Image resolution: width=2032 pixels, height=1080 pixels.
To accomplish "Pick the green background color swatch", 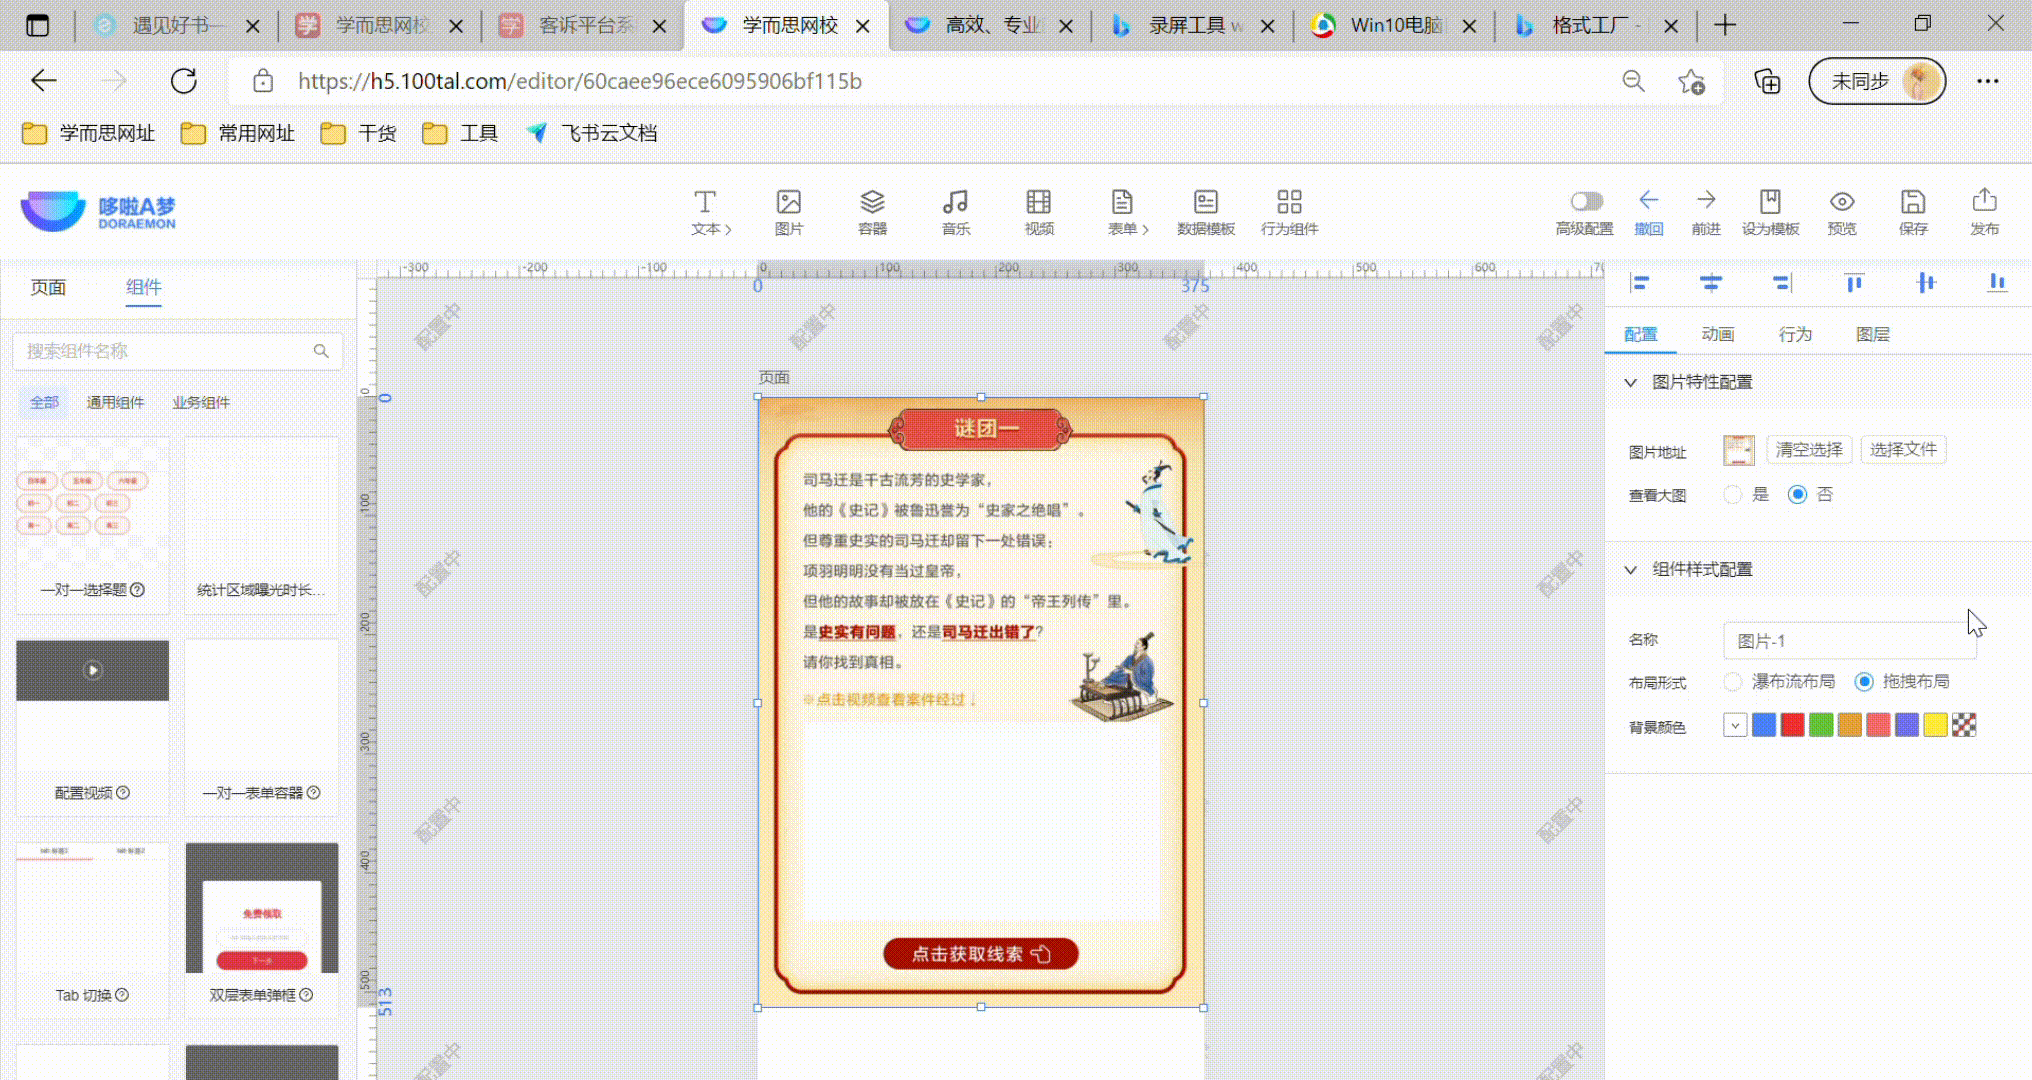I will point(1821,726).
